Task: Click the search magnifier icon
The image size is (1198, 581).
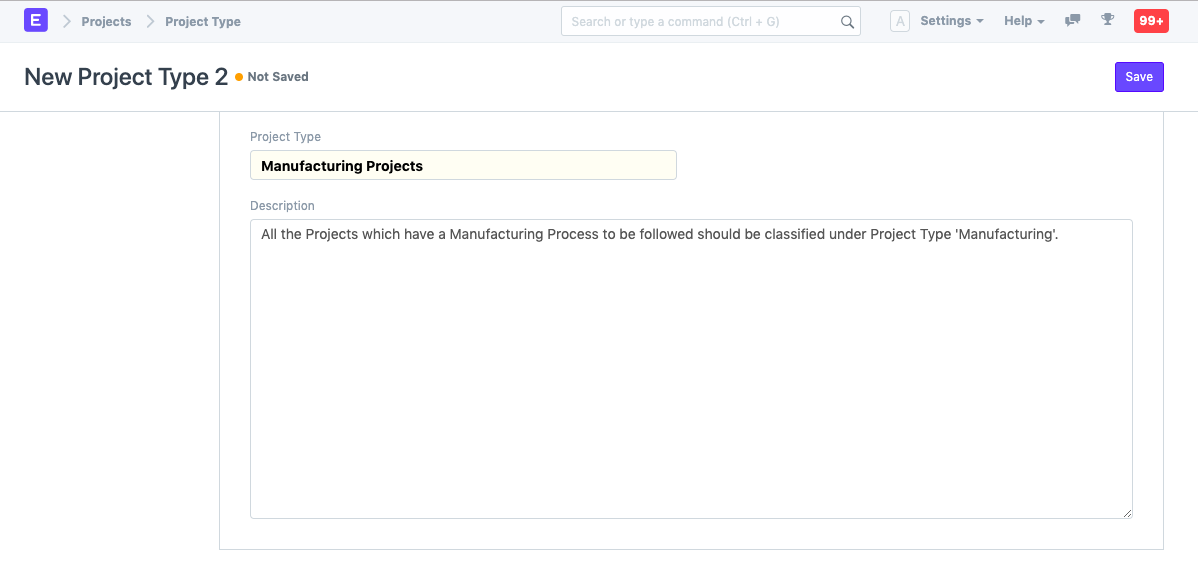Action: click(847, 22)
